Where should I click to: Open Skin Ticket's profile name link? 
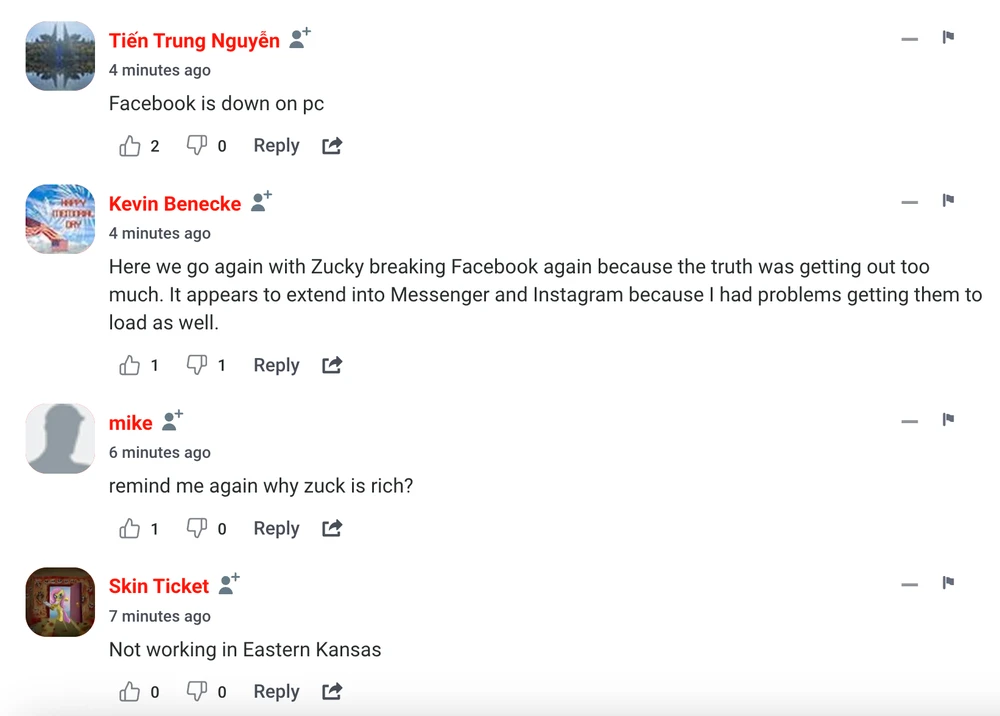159,586
